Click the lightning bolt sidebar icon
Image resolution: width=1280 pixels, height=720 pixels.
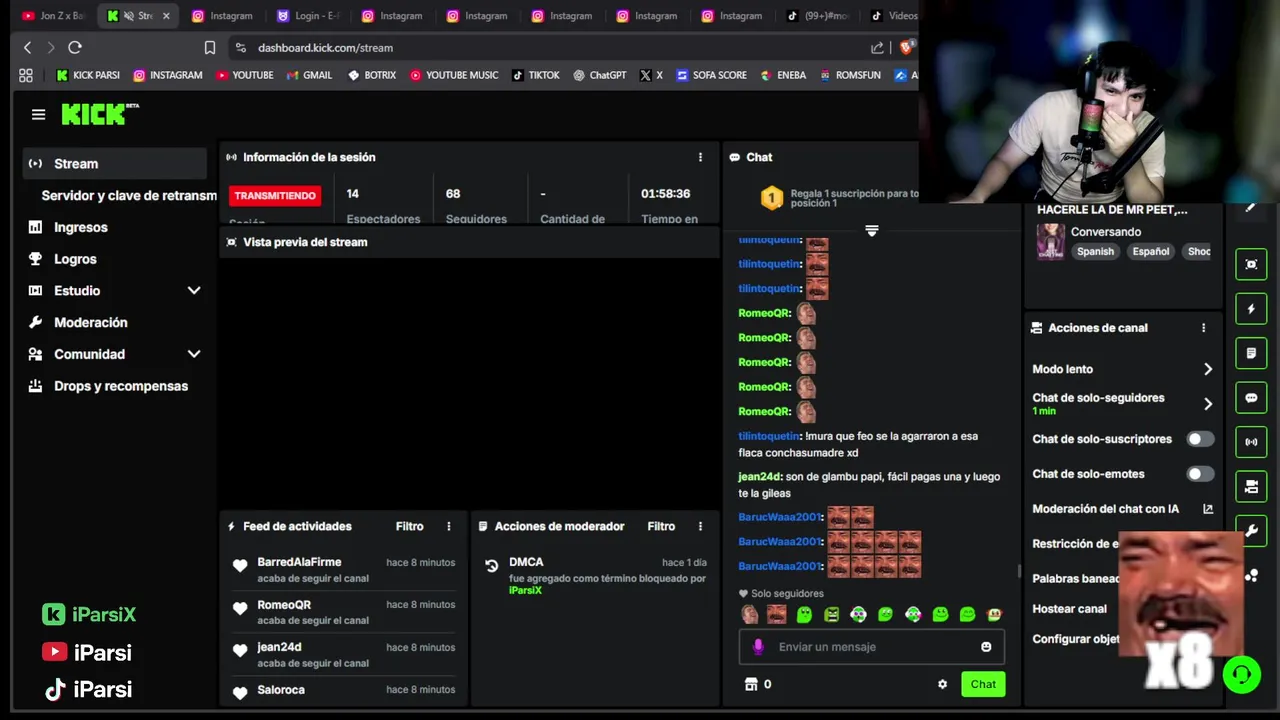(1251, 309)
